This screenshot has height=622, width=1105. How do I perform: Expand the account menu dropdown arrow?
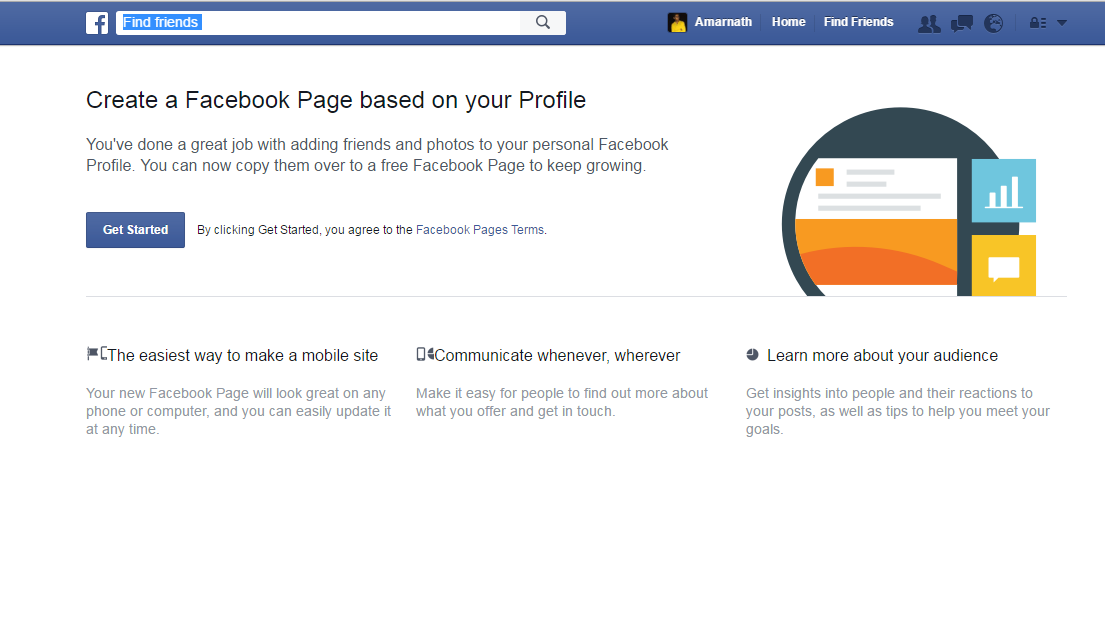pyautogui.click(x=1062, y=23)
